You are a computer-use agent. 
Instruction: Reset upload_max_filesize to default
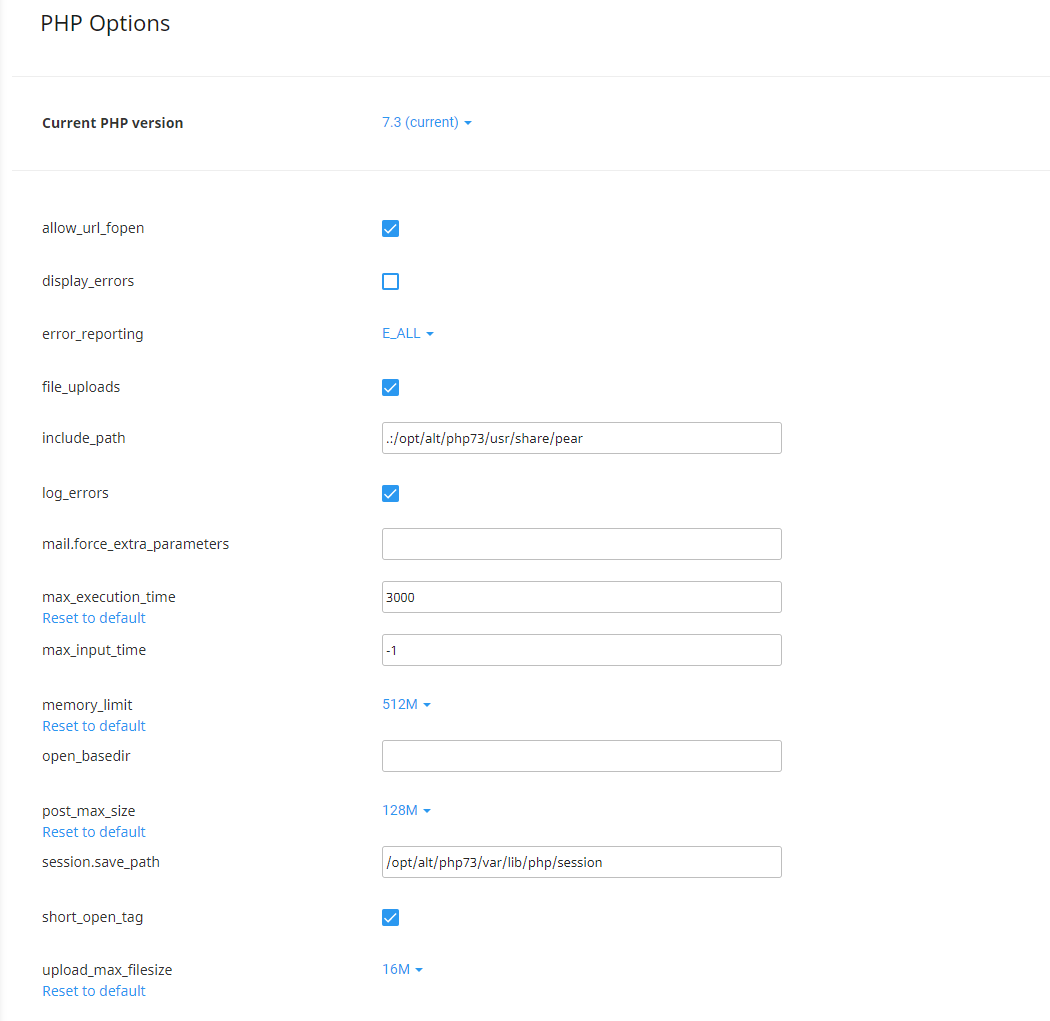[x=94, y=991]
